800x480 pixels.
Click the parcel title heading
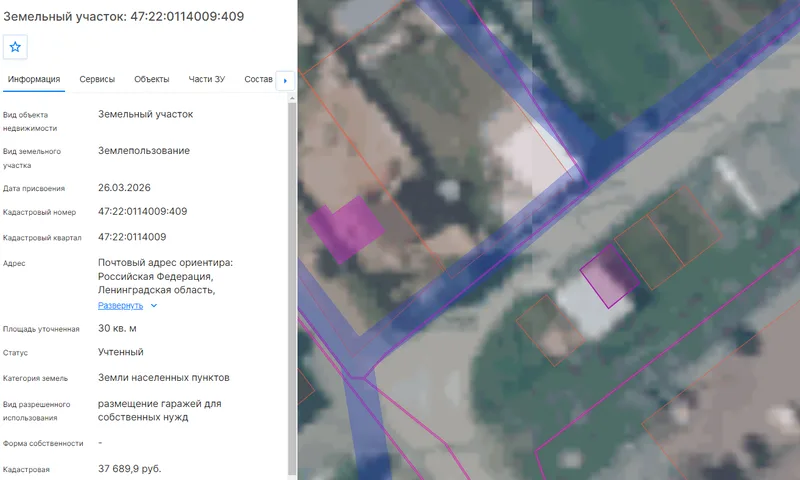point(123,16)
